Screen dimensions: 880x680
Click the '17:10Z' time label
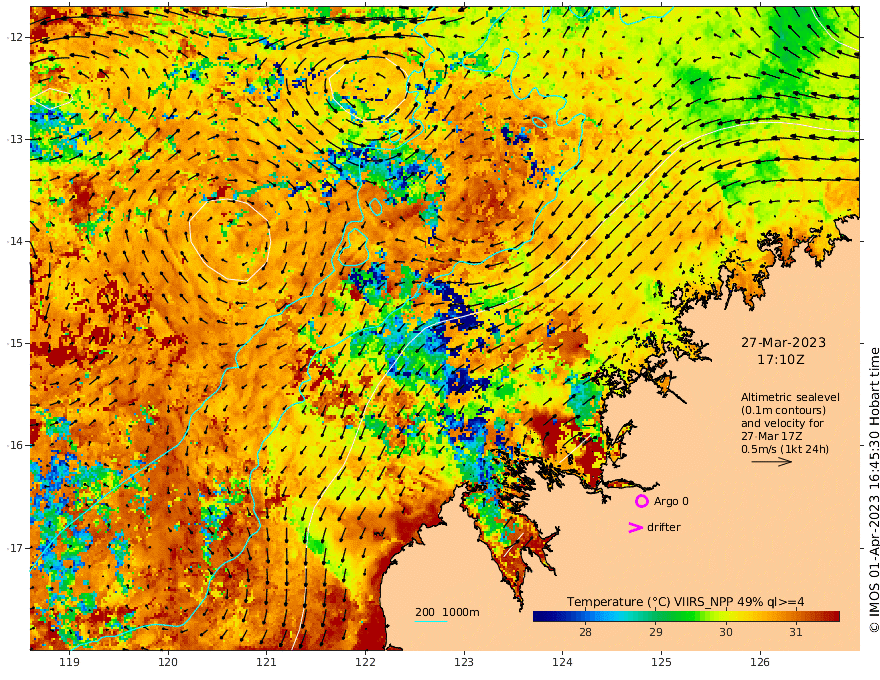[x=781, y=359]
